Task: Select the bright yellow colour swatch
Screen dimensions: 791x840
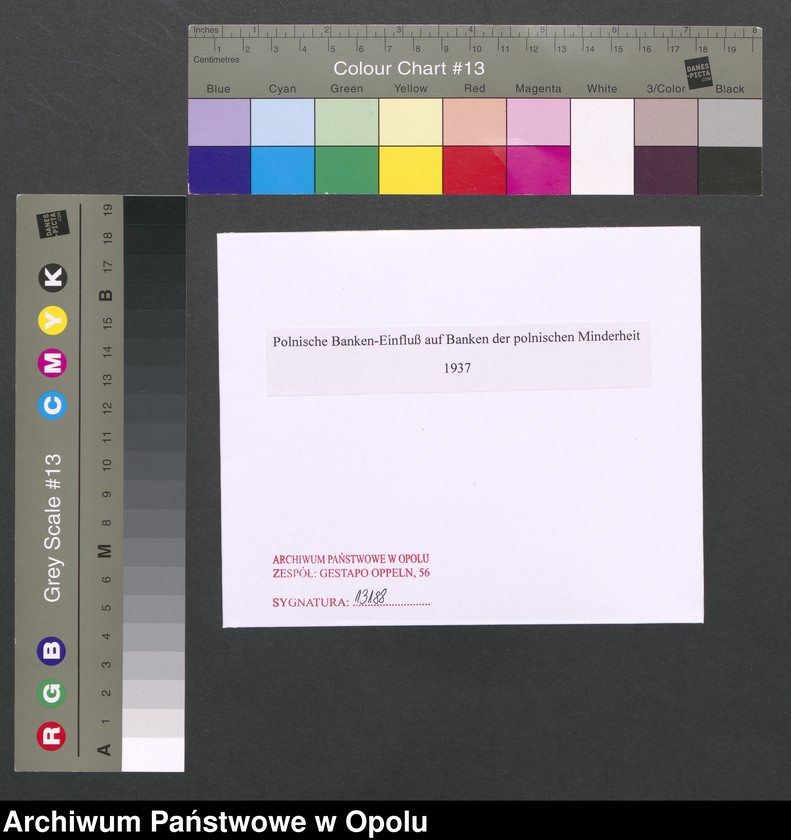Action: pyautogui.click(x=410, y=170)
